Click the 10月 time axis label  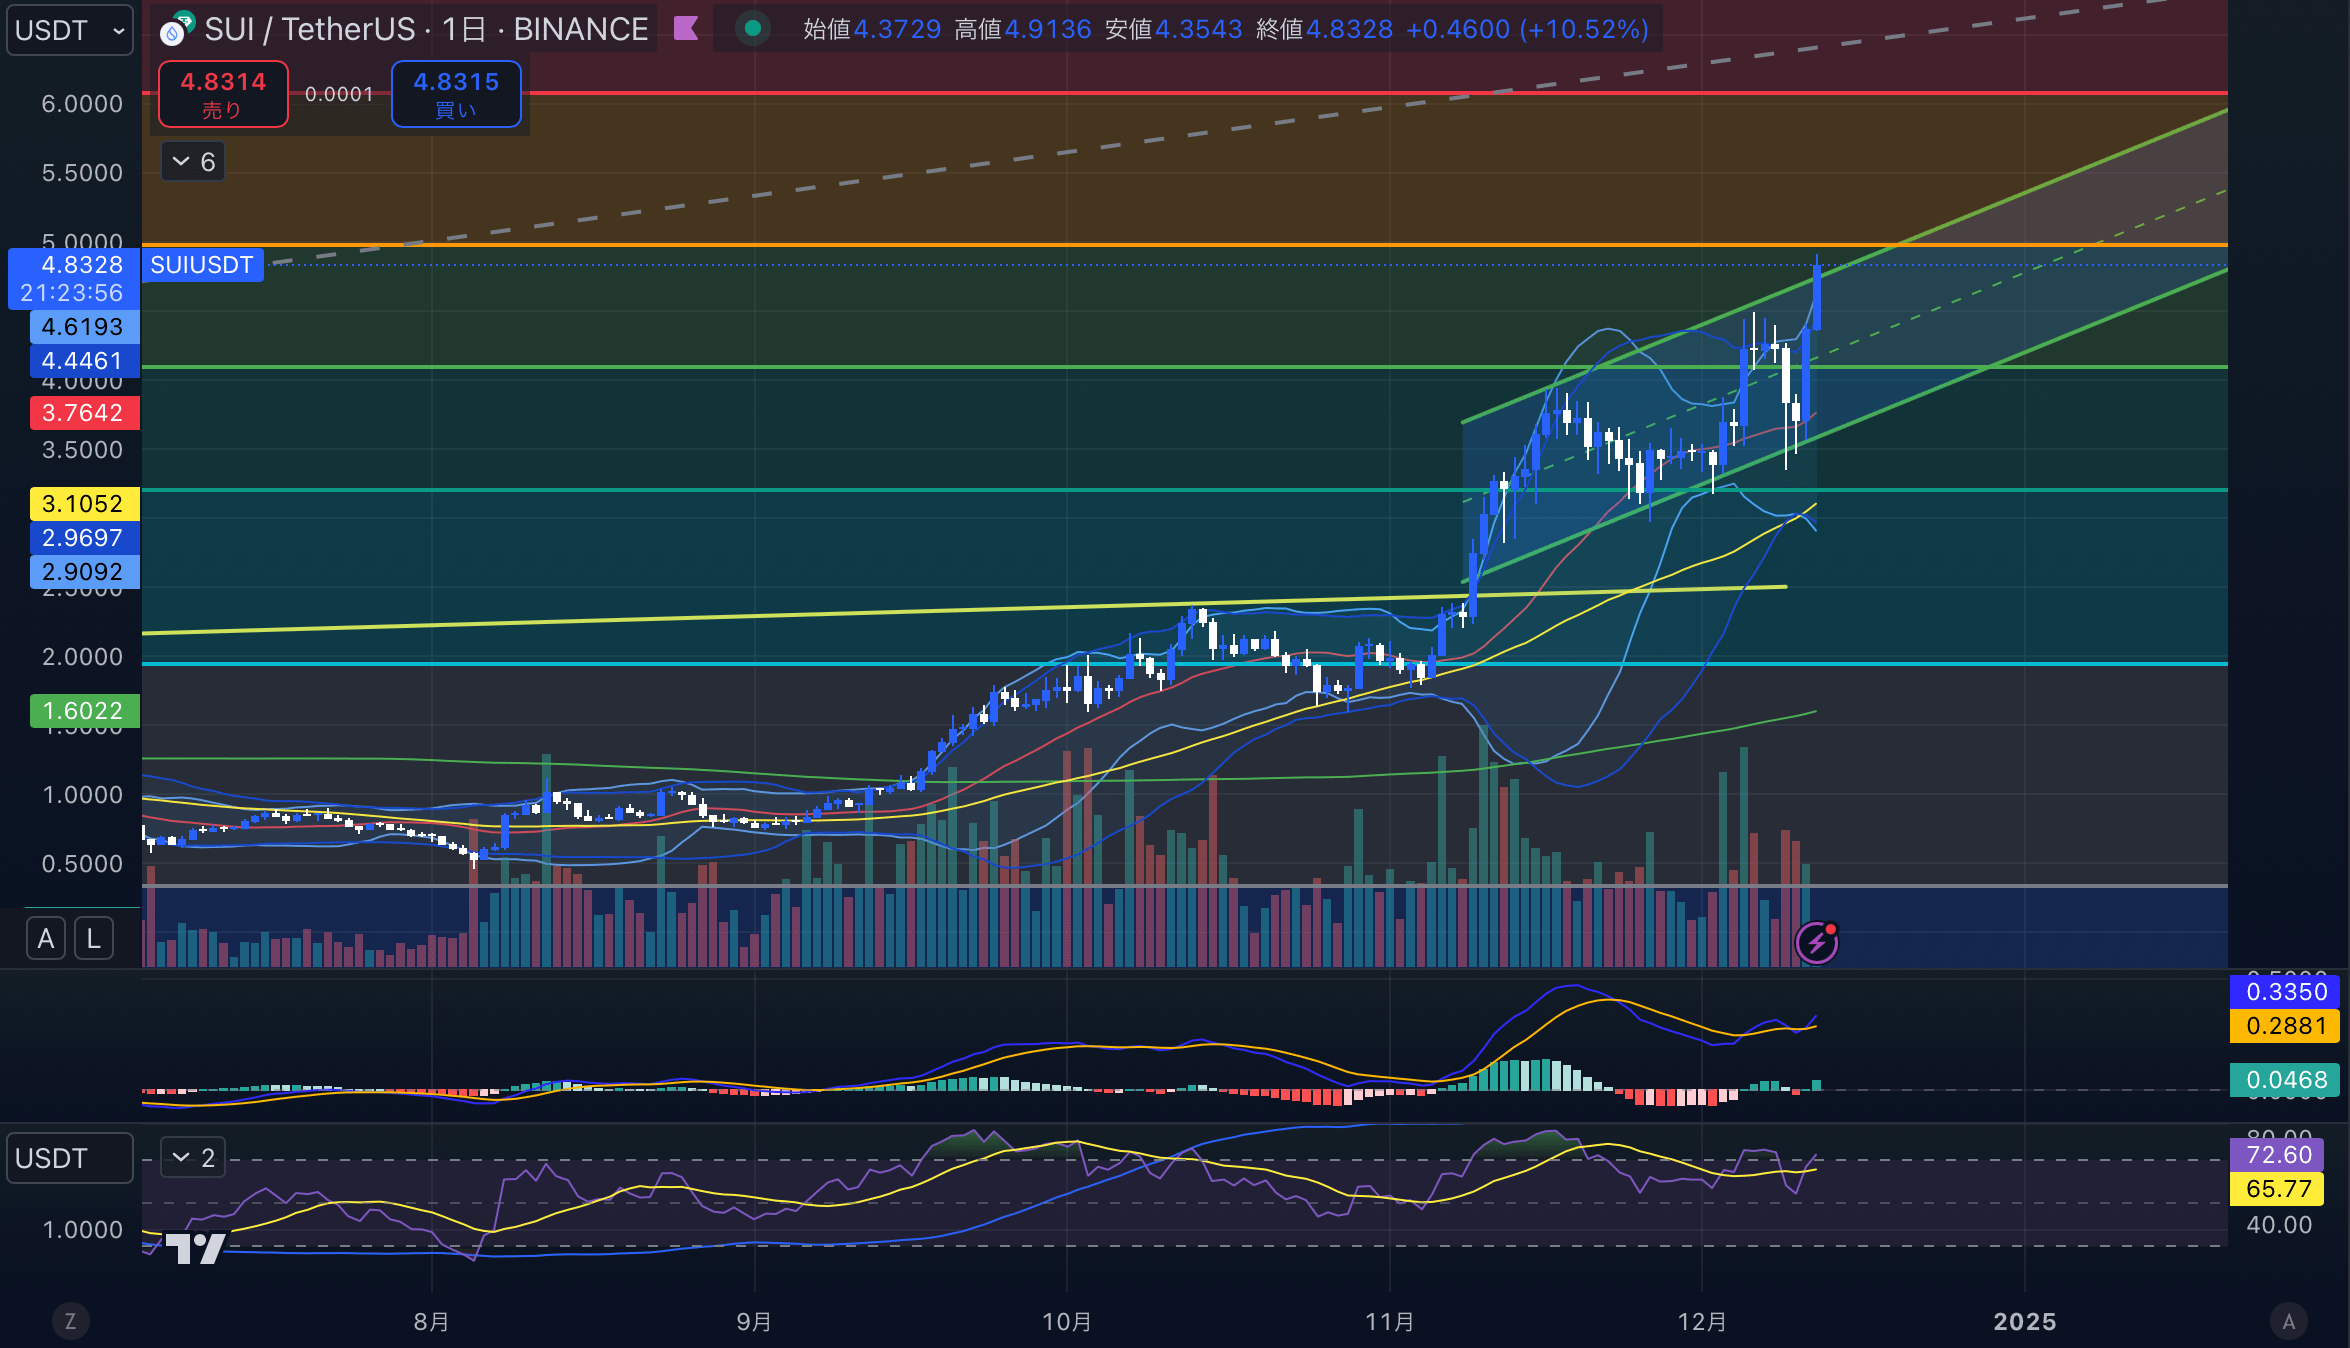pyautogui.click(x=1067, y=1322)
